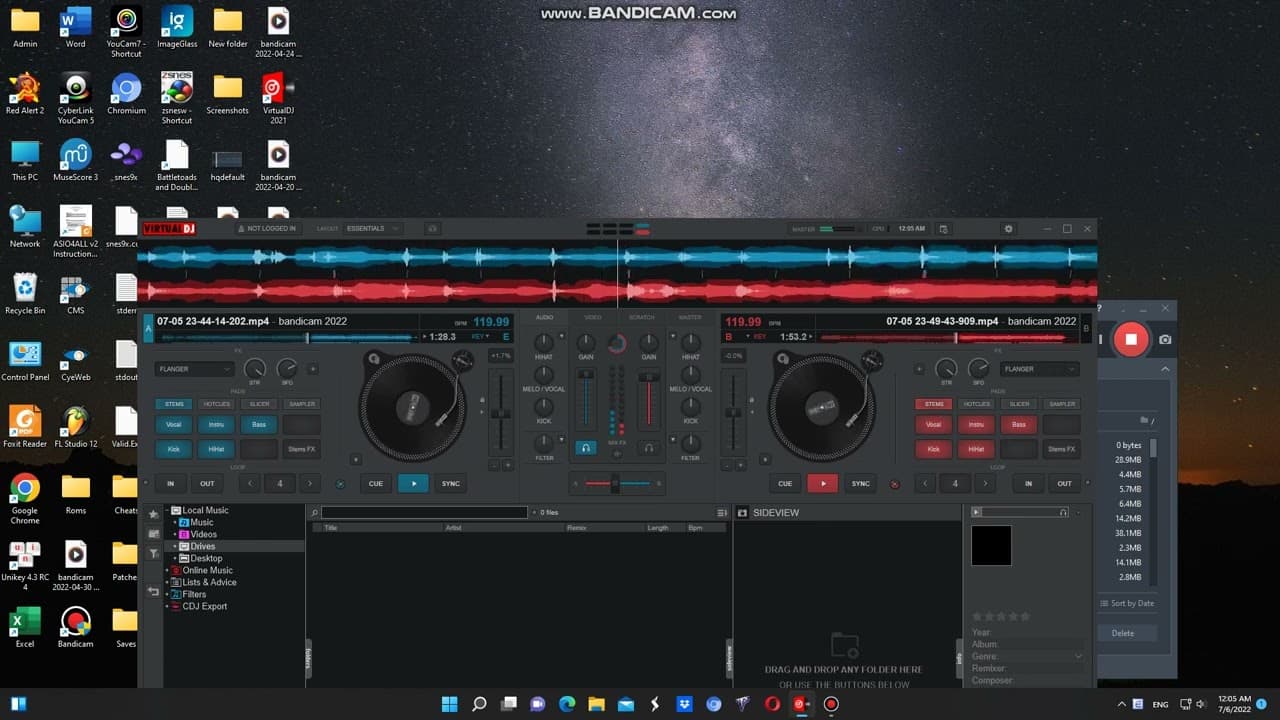Double the left deck loop length
This screenshot has height=720, width=1280.
coord(310,484)
